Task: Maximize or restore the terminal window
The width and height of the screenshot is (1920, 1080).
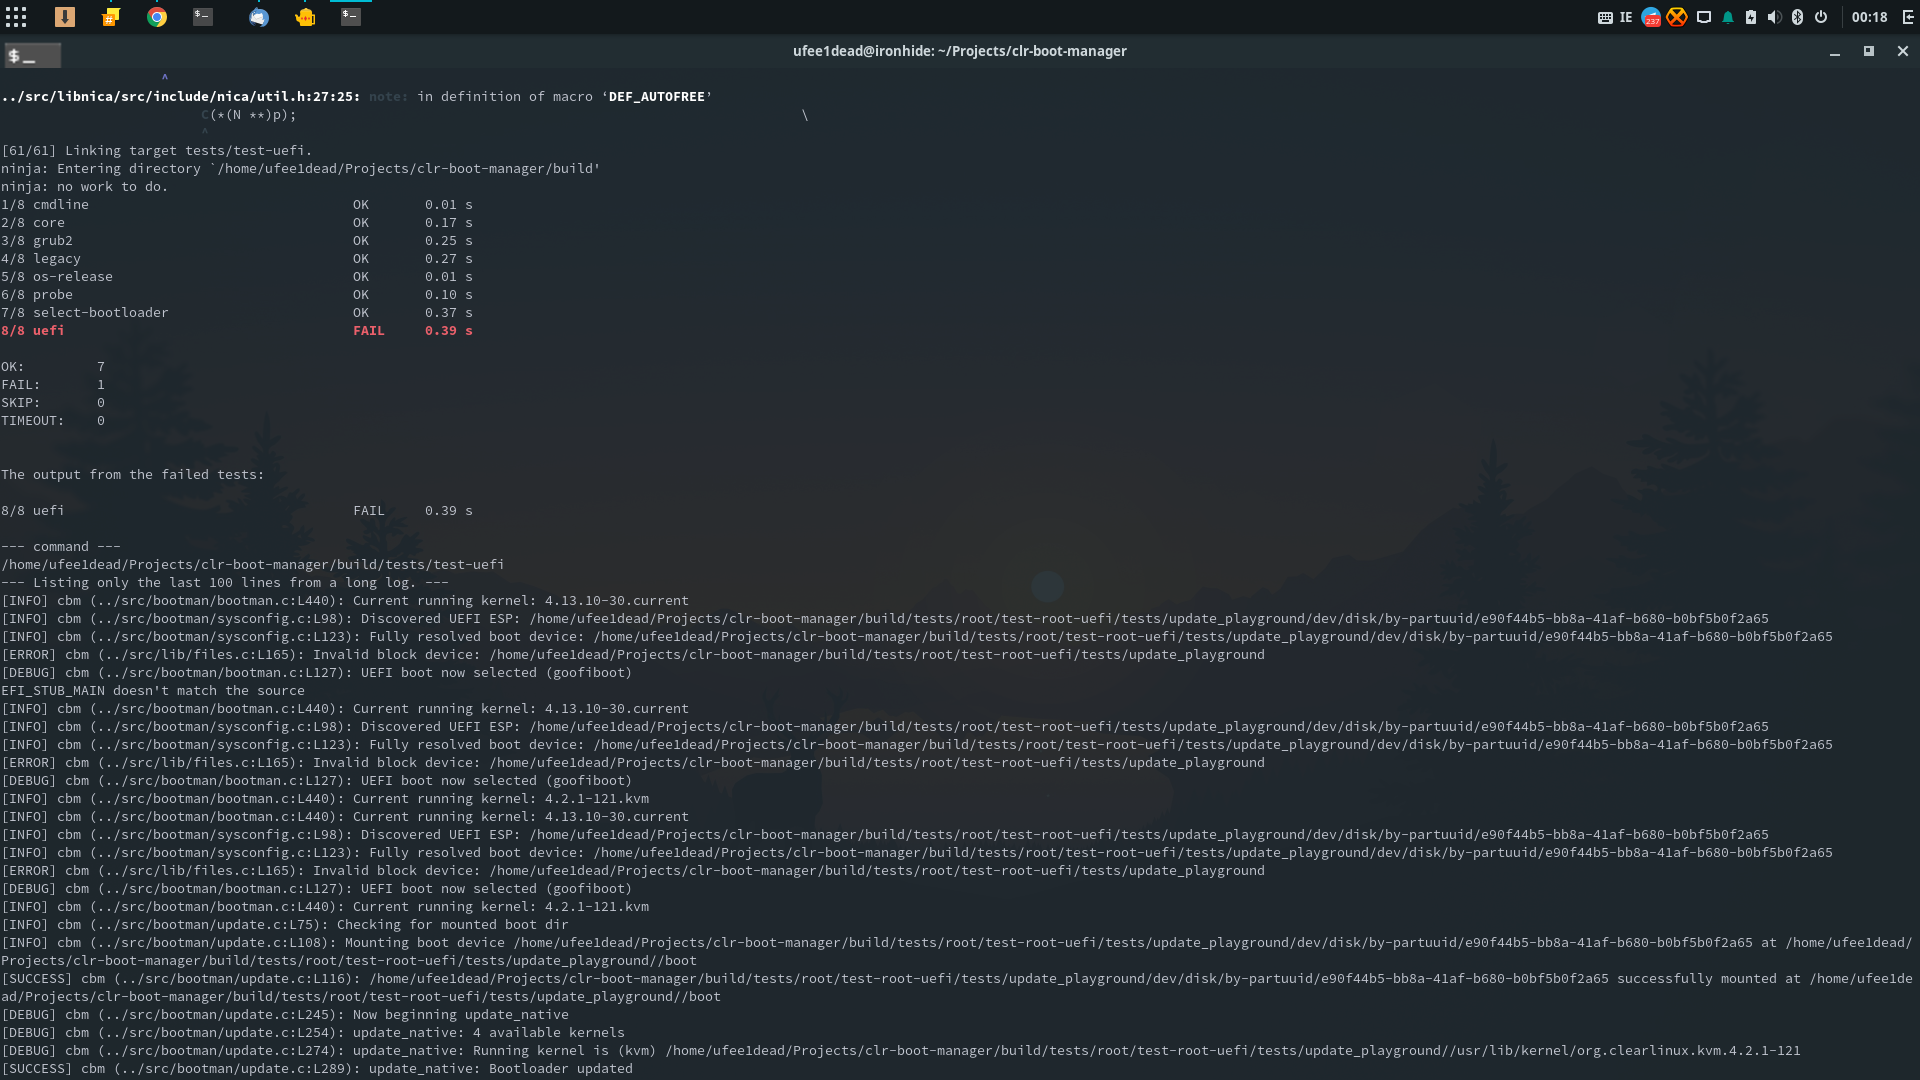Action: point(1869,51)
